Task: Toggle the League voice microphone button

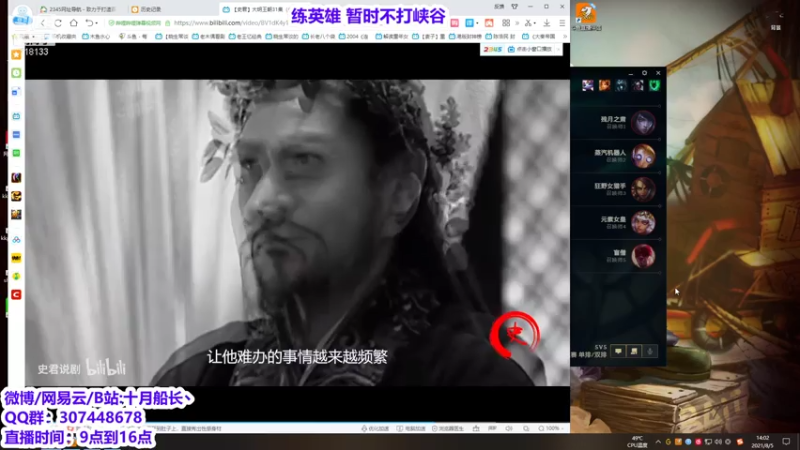Action: tap(650, 351)
